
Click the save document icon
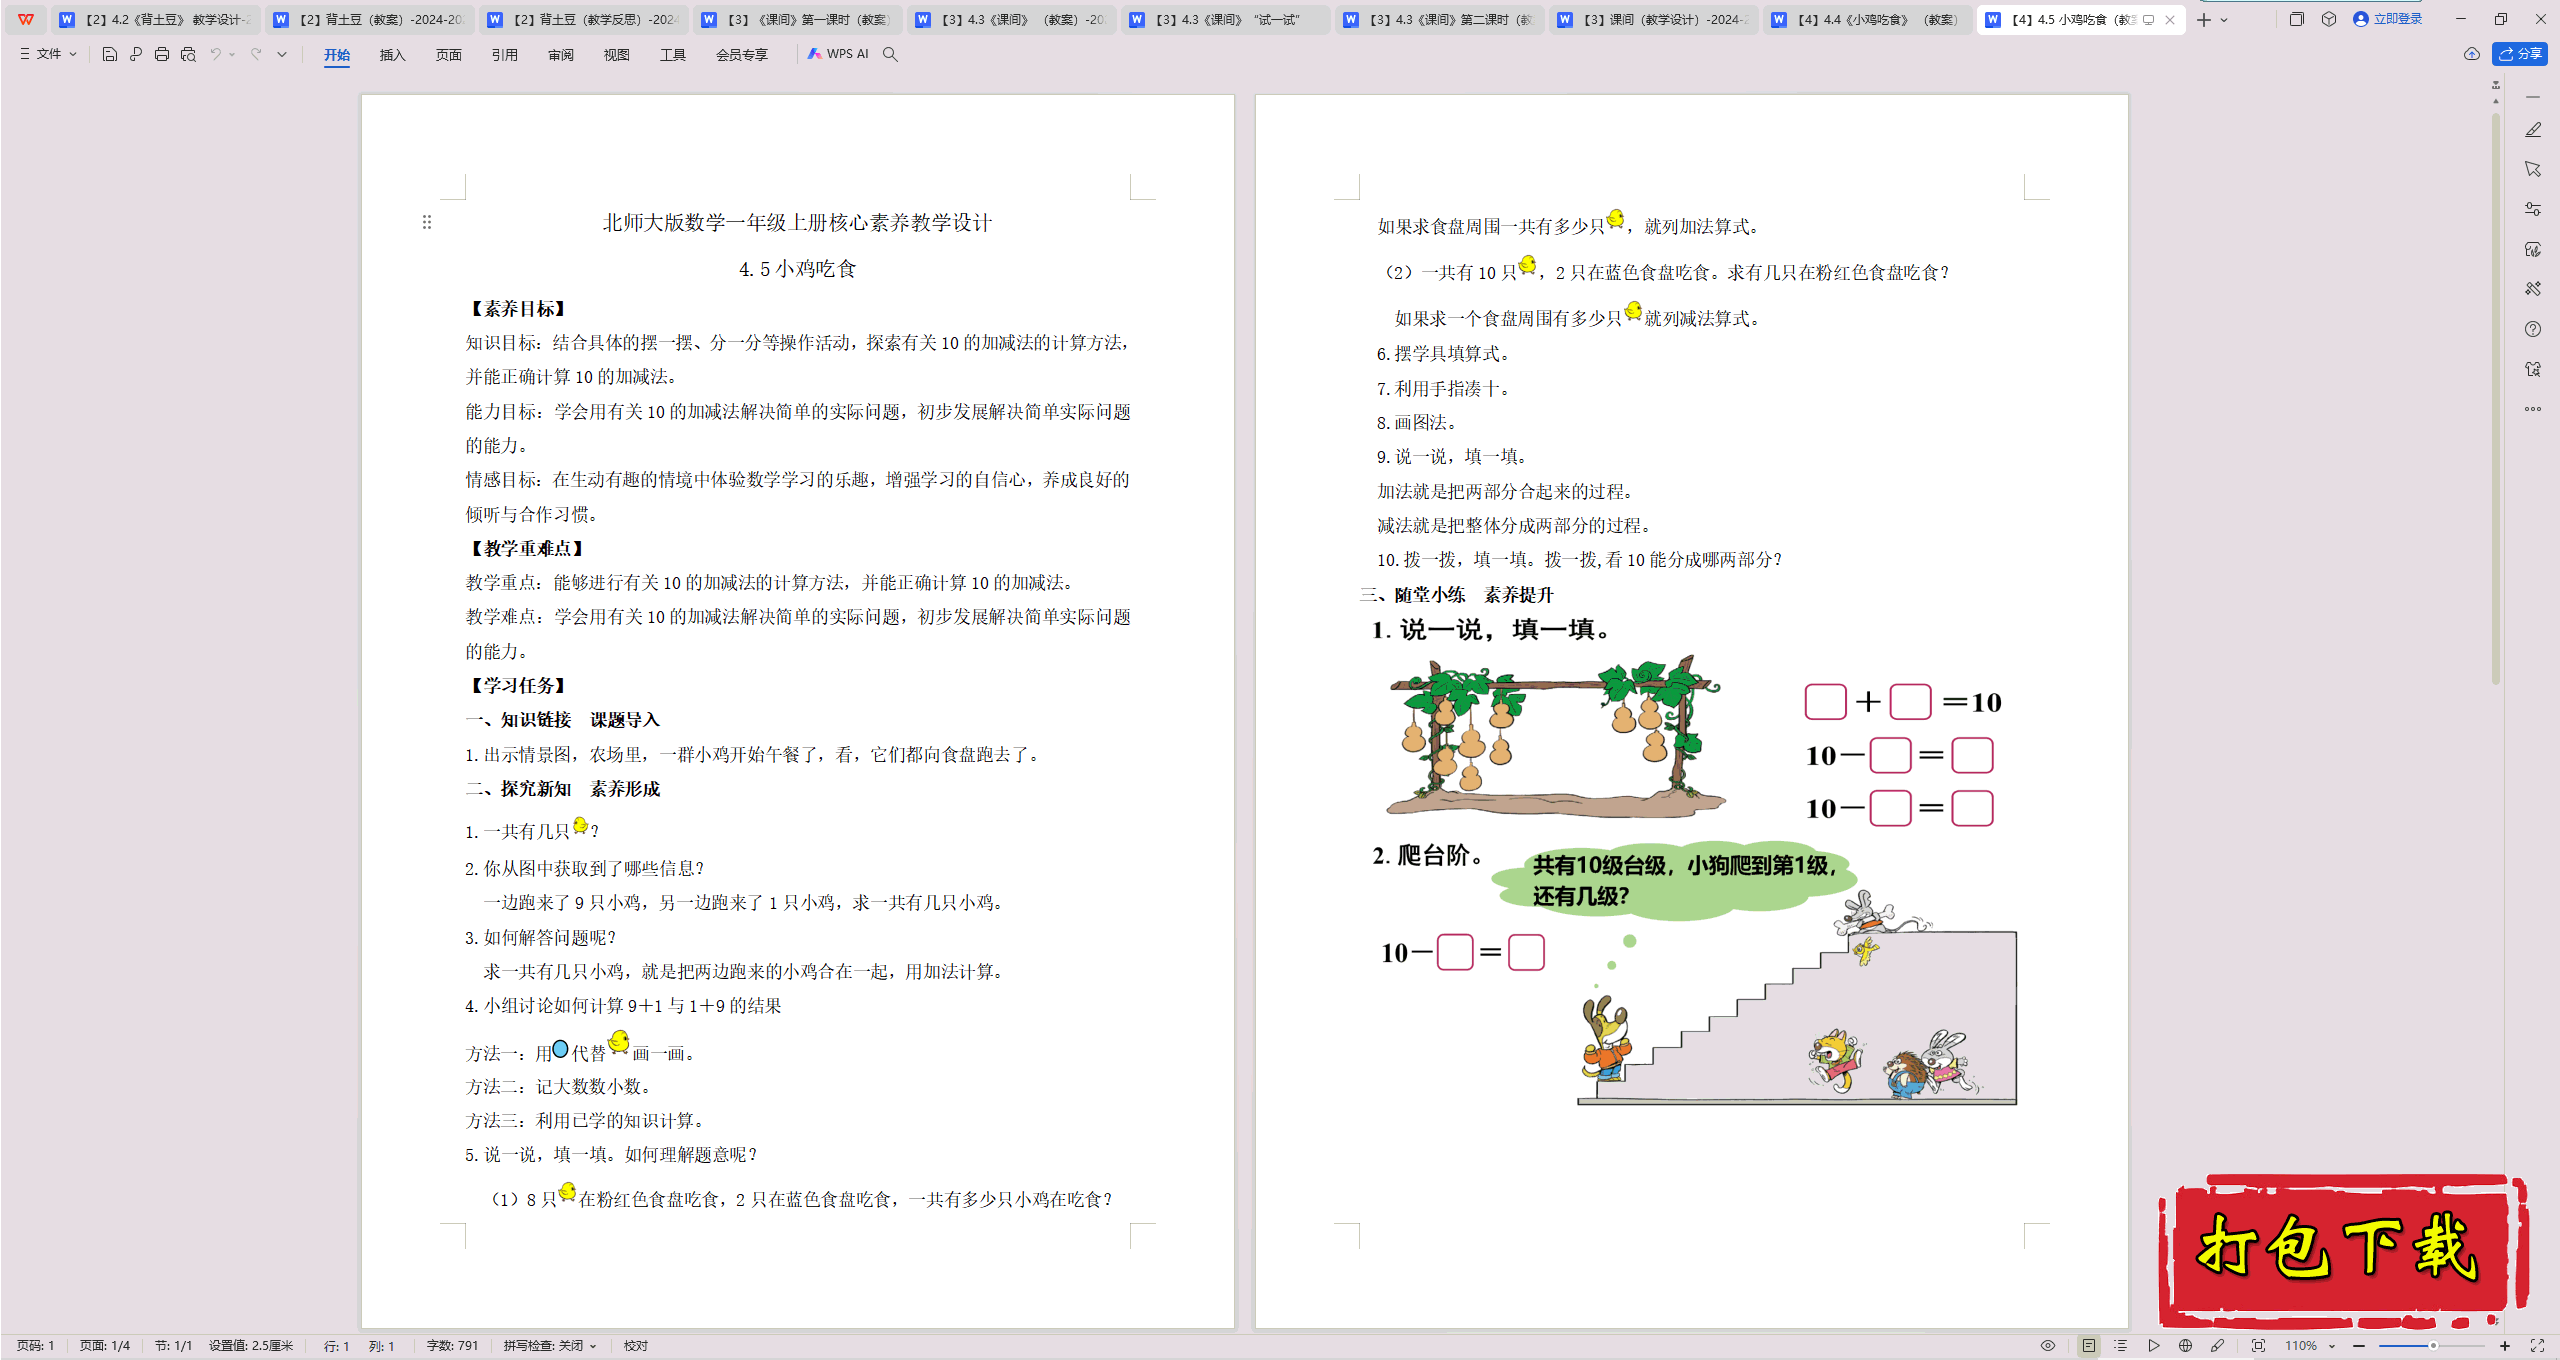tap(110, 54)
